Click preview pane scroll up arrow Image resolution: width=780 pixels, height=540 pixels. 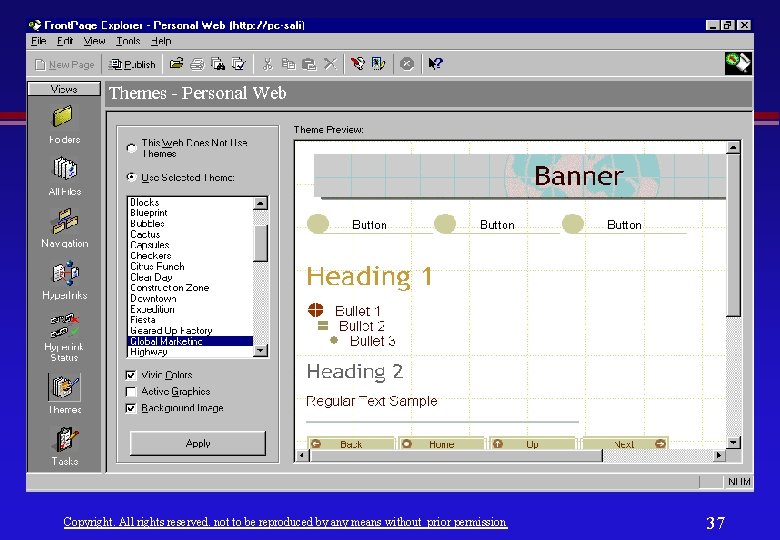[733, 147]
